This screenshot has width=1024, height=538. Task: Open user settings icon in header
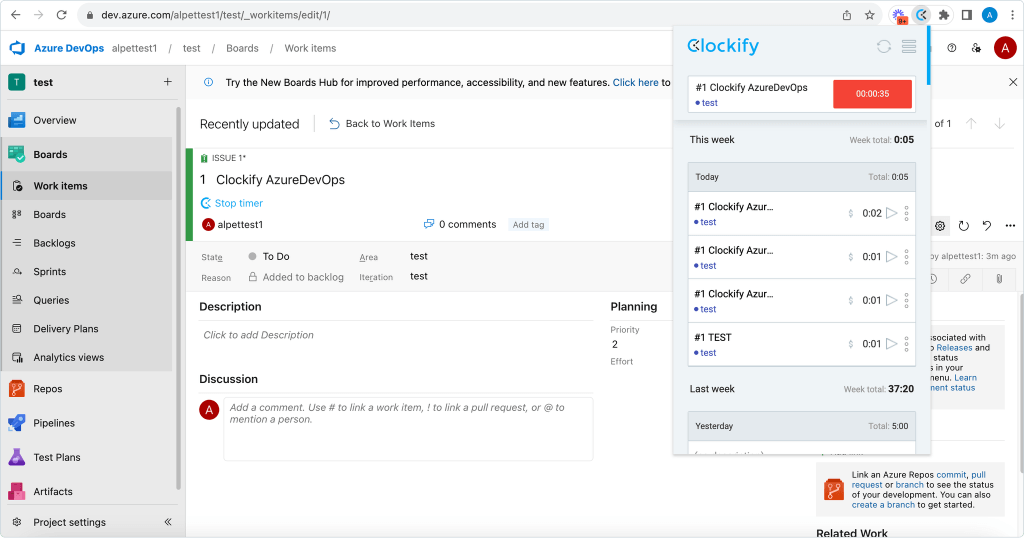pos(976,48)
